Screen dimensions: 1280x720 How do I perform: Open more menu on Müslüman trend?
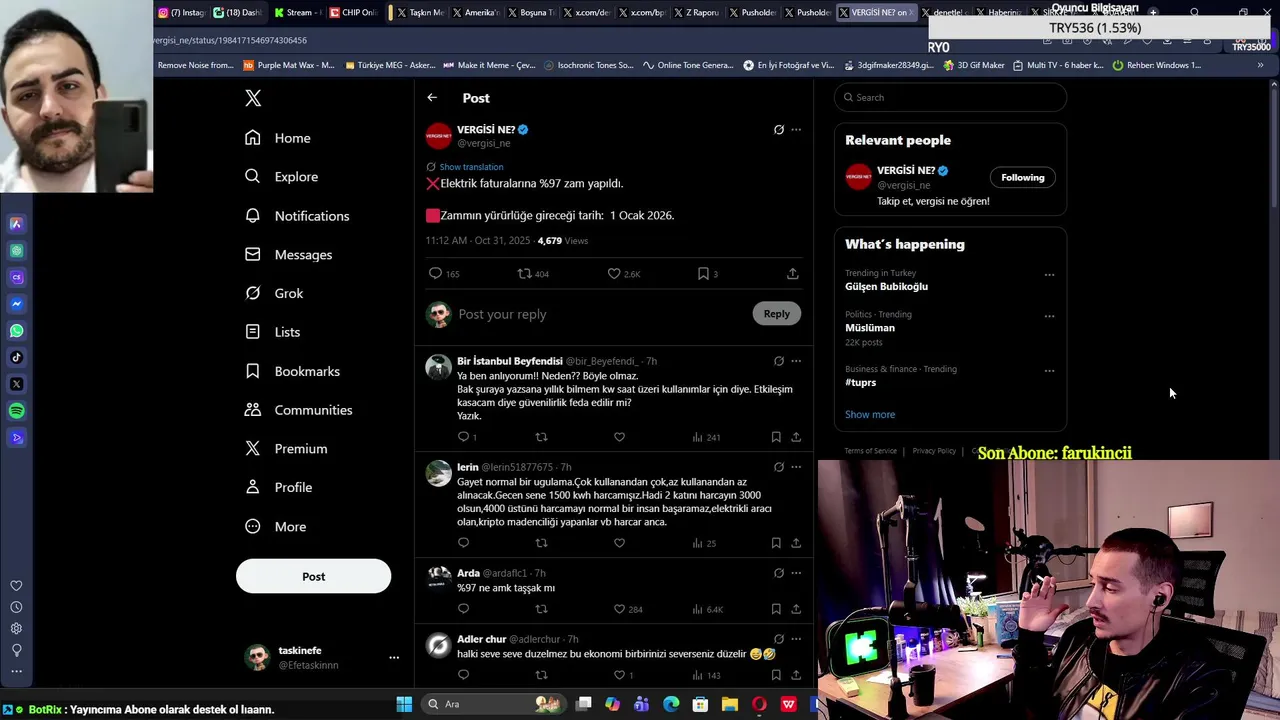pyautogui.click(x=1049, y=316)
